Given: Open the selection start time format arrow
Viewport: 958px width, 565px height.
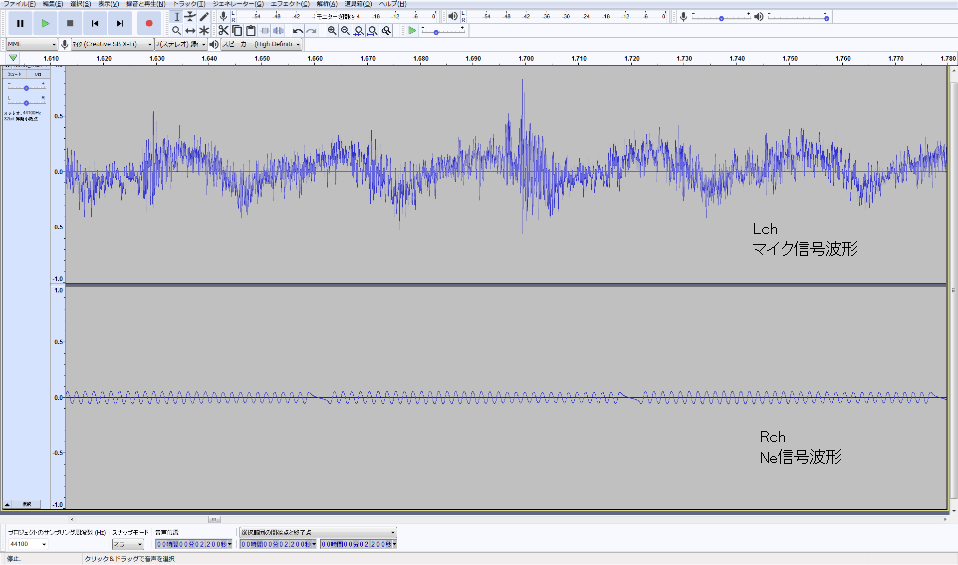Looking at the screenshot, I should point(314,544).
